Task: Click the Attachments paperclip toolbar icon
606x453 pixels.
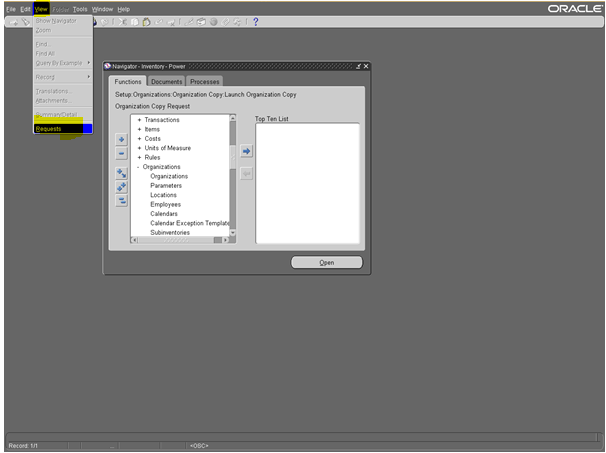Action: tap(225, 22)
